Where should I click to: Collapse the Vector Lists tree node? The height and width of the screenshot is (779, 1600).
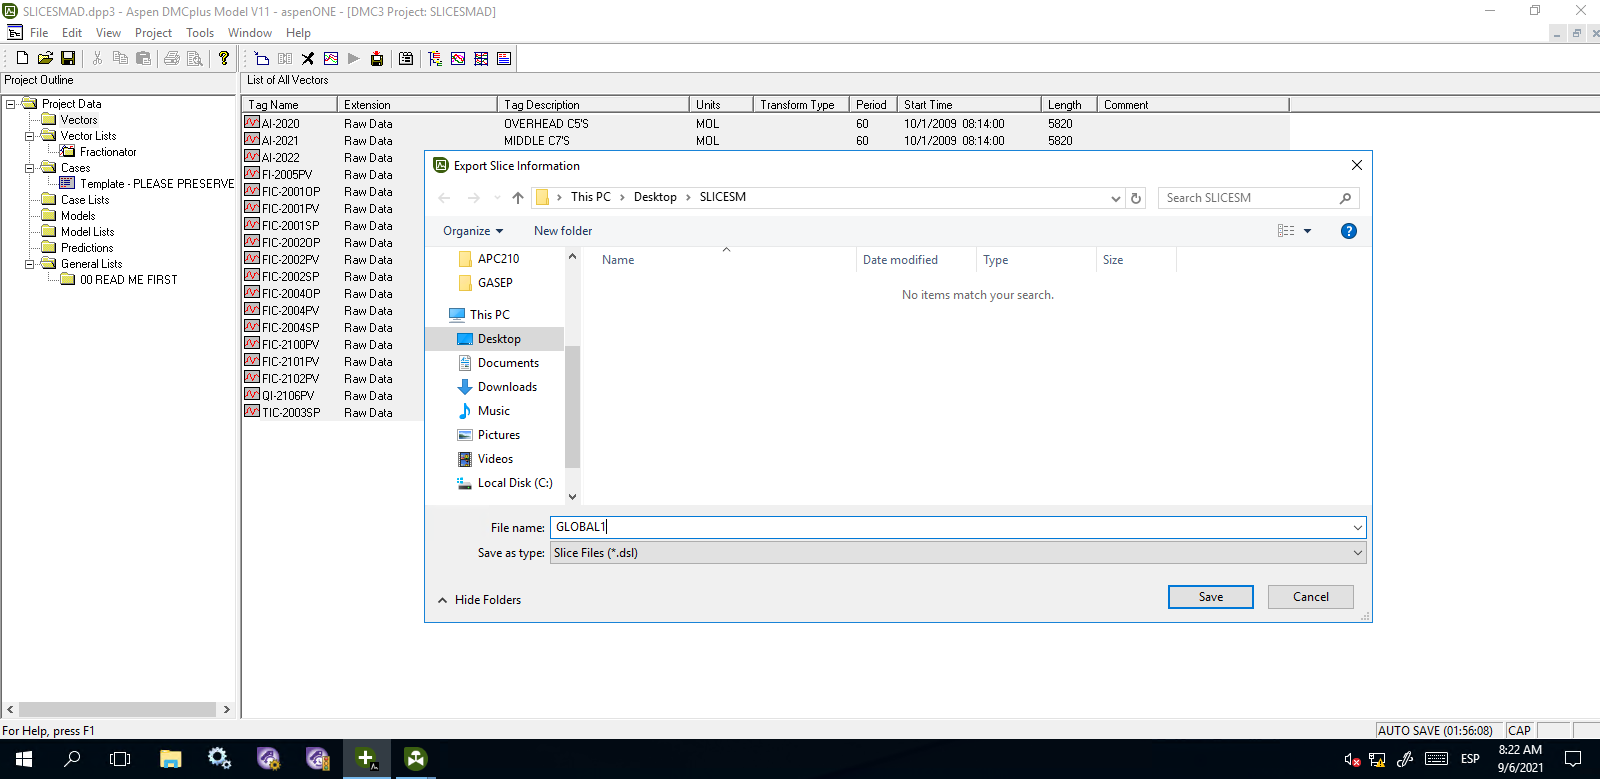click(30, 136)
